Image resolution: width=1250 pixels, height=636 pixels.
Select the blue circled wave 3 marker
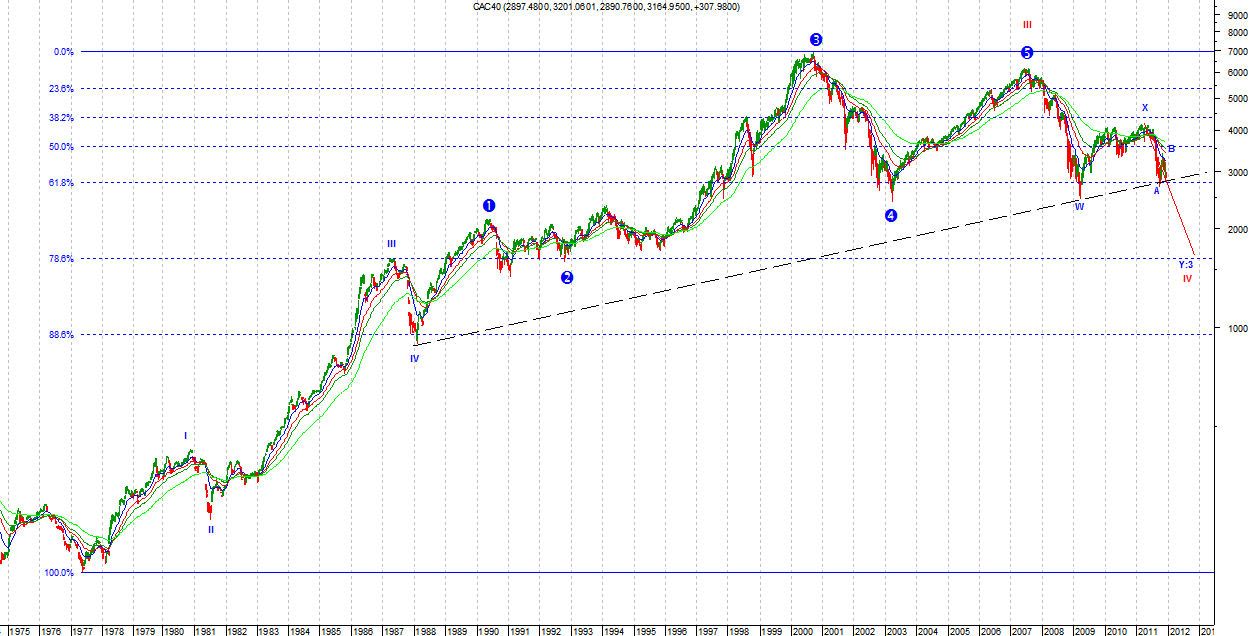[x=816, y=40]
